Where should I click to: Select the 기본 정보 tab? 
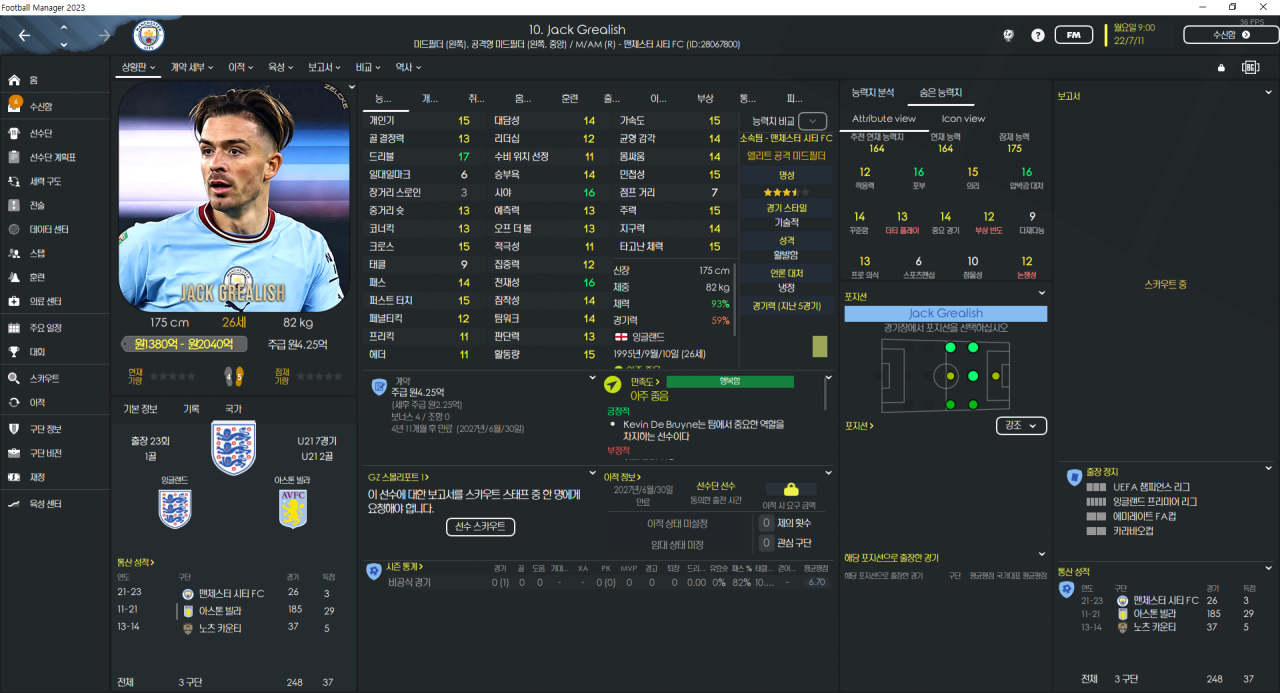pyautogui.click(x=140, y=409)
